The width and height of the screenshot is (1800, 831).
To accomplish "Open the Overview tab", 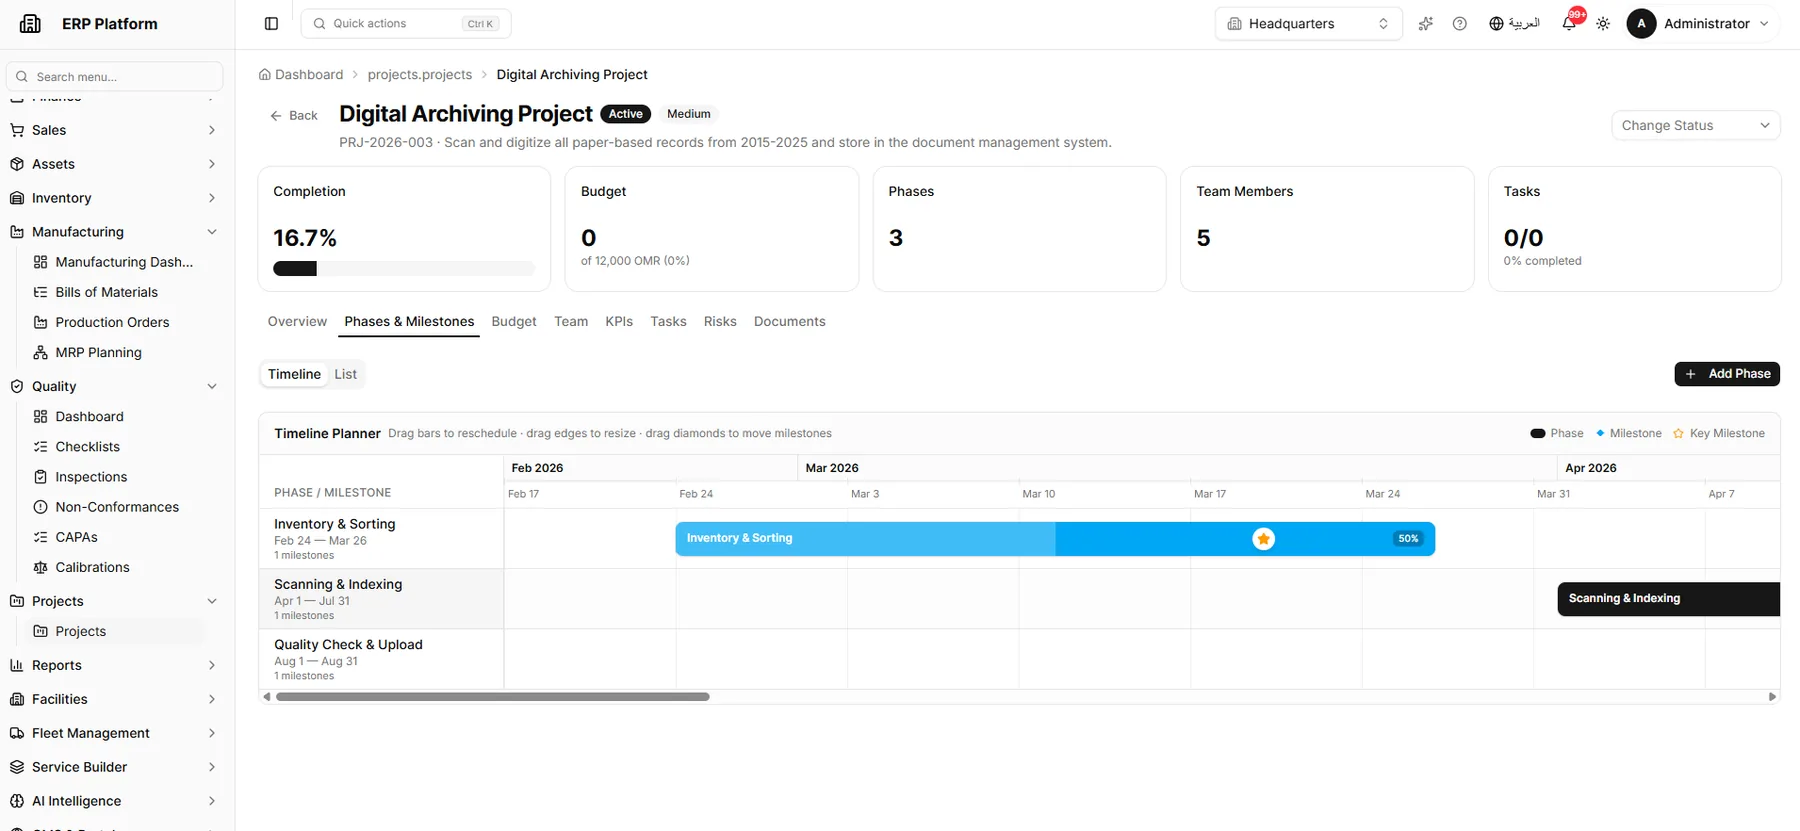I will [x=297, y=321].
